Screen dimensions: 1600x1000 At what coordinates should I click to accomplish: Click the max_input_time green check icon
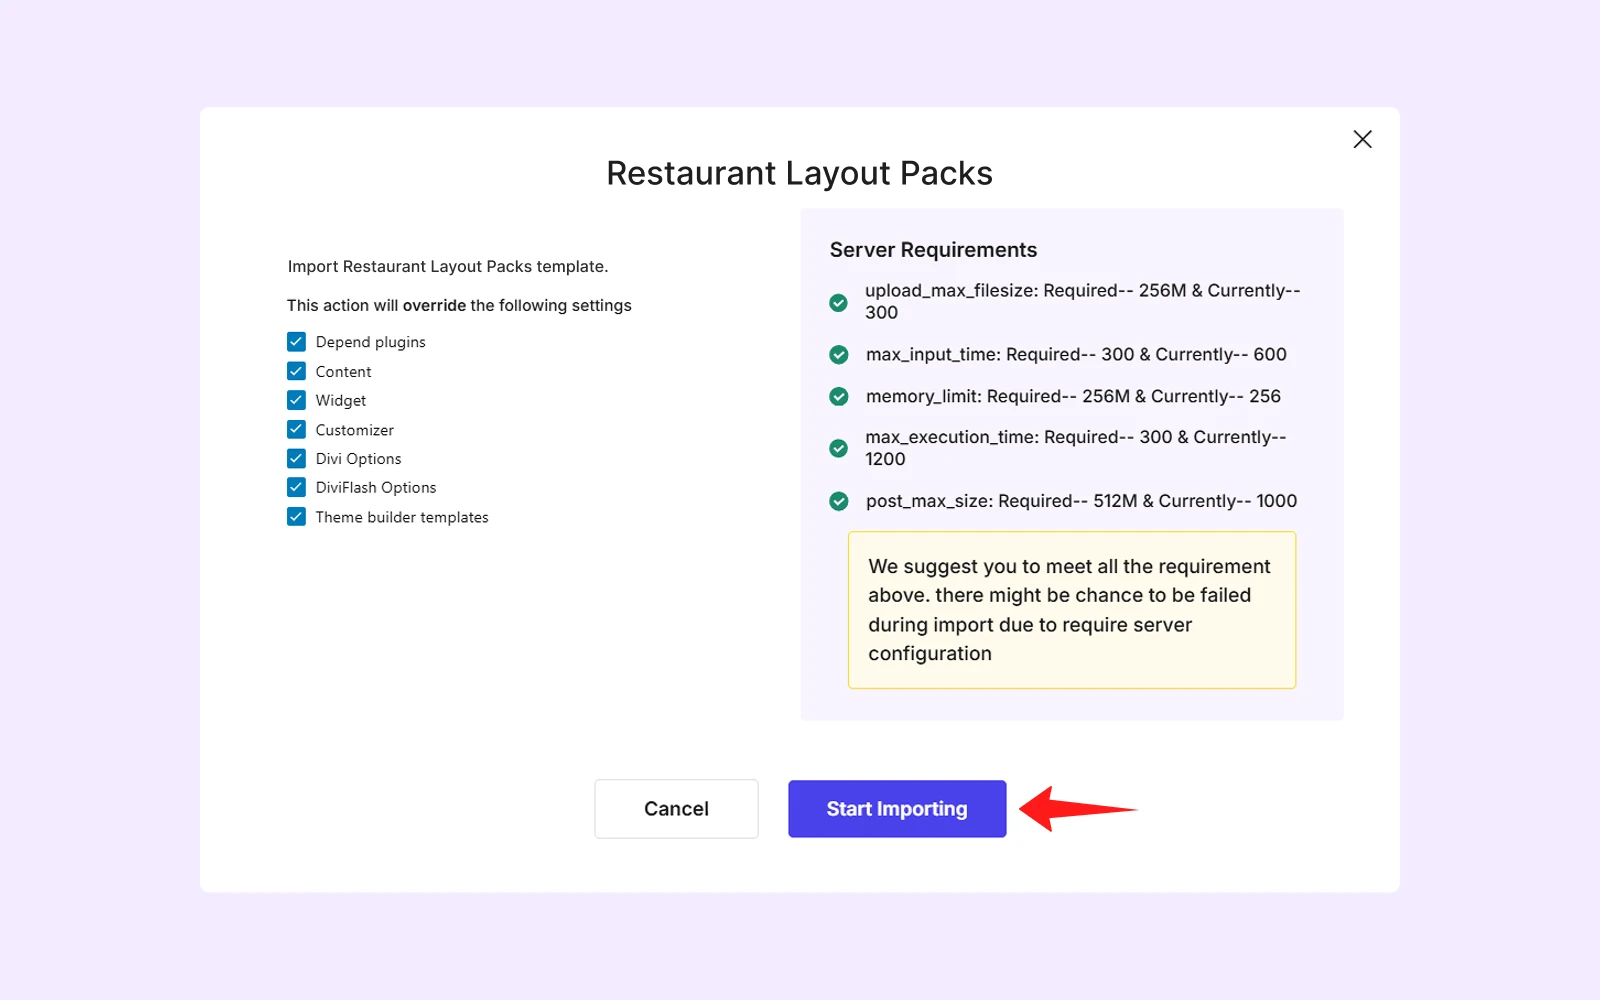click(x=839, y=355)
